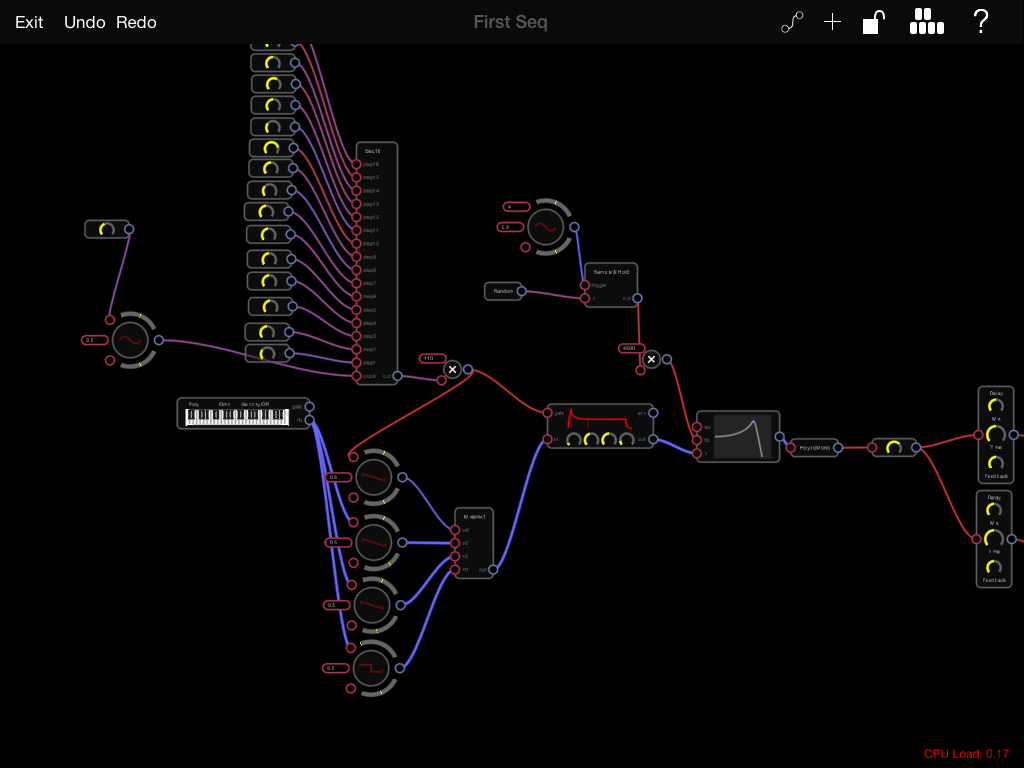Adjust the first ADSR envelope knob
The height and width of the screenshot is (768, 1024).
(x=573, y=440)
